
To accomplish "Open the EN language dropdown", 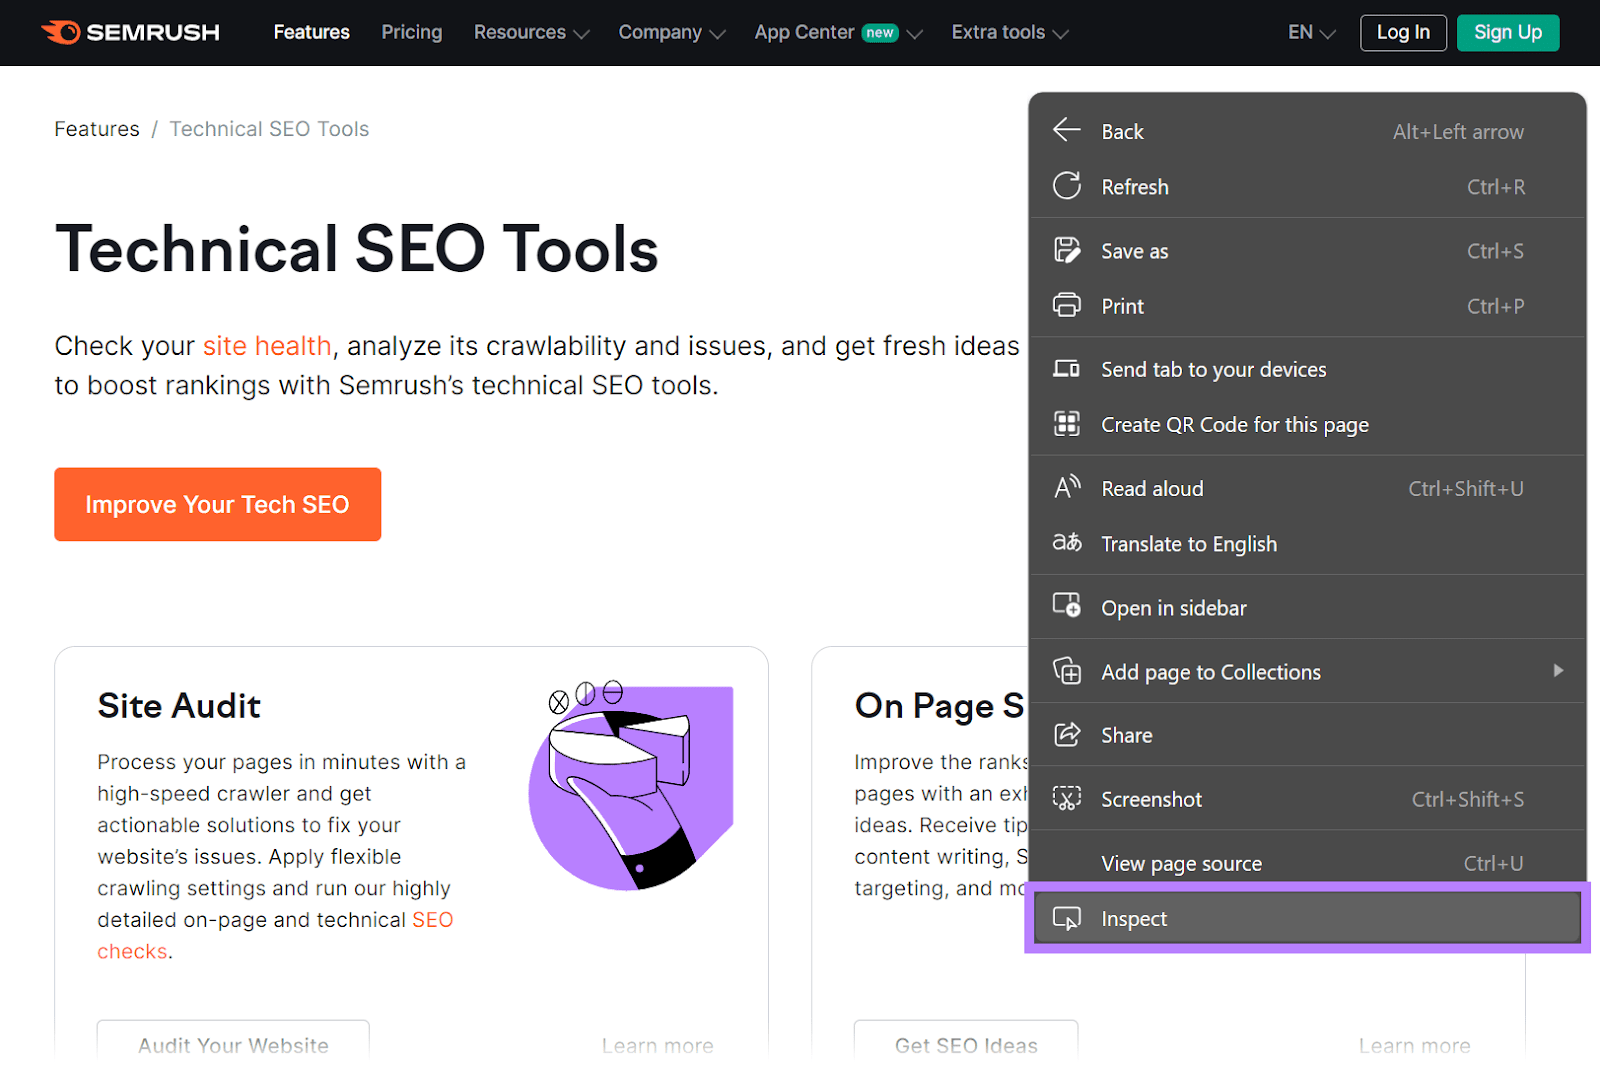I will coord(1310,32).
